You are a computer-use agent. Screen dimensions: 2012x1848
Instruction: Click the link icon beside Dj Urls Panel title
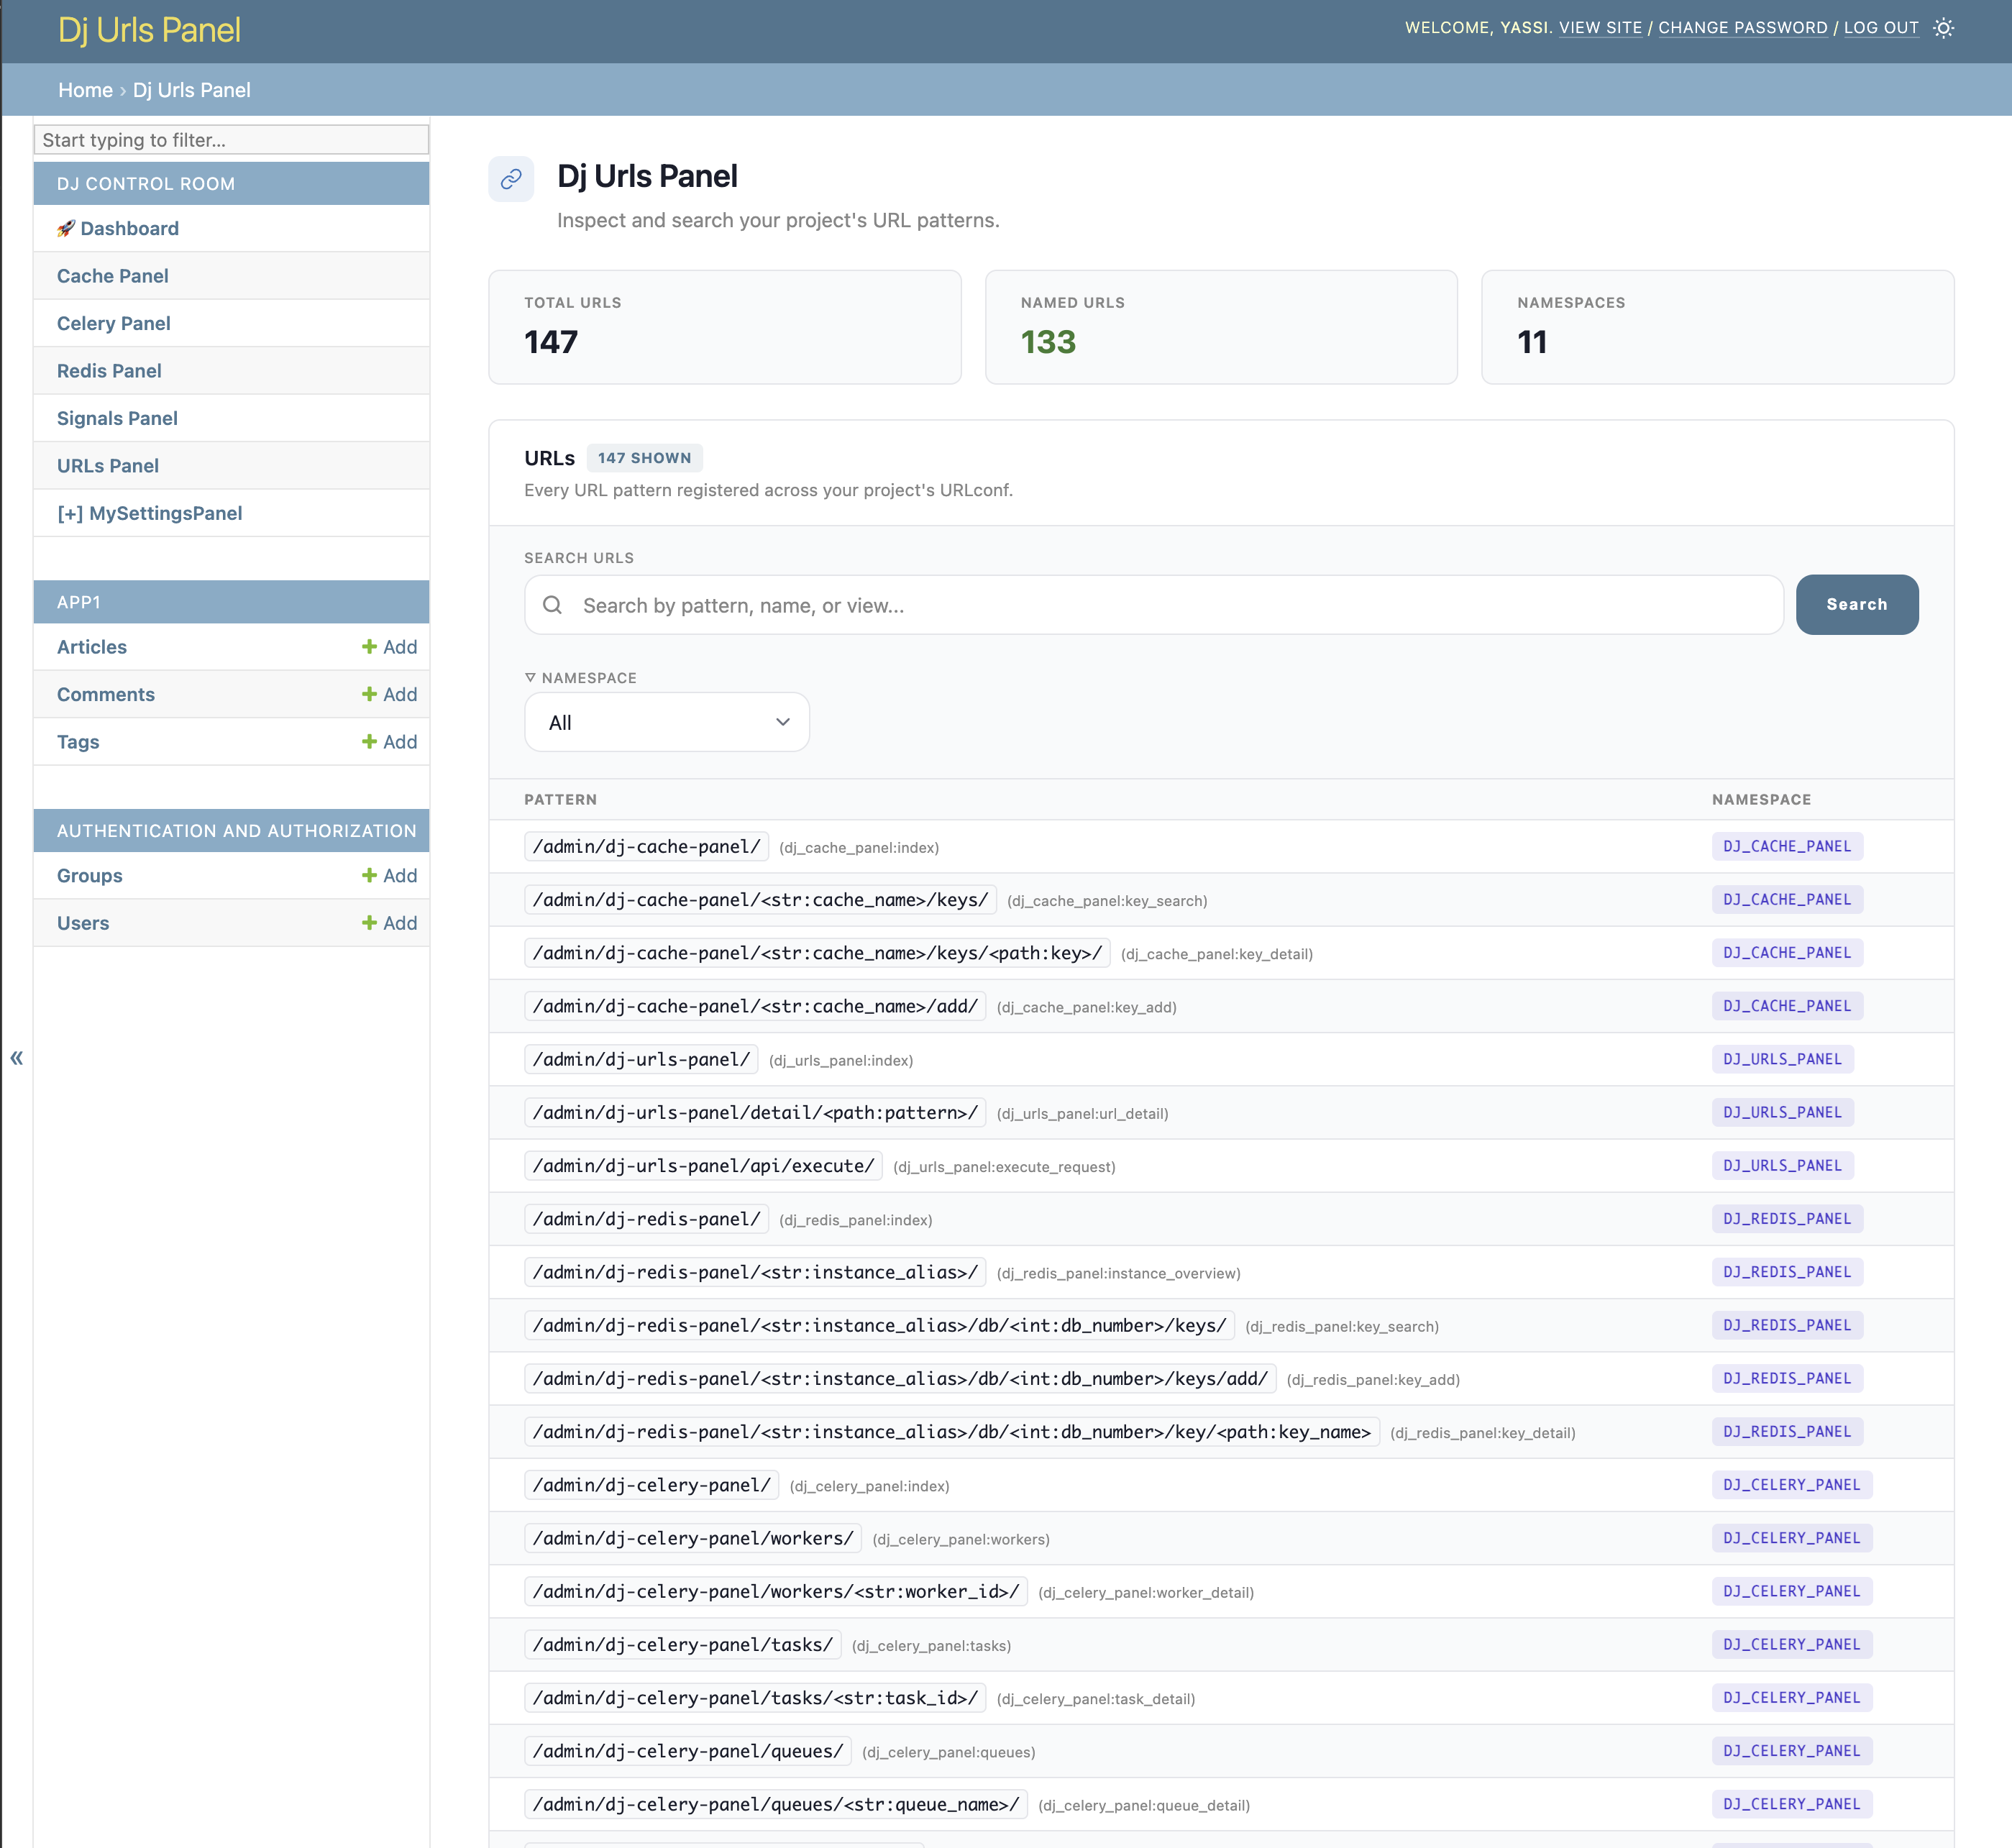pyautogui.click(x=511, y=179)
